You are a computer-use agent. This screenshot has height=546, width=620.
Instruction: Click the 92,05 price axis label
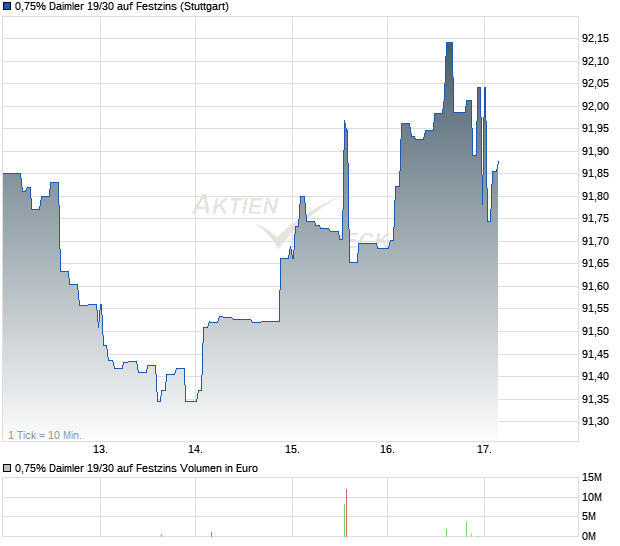(x=595, y=83)
